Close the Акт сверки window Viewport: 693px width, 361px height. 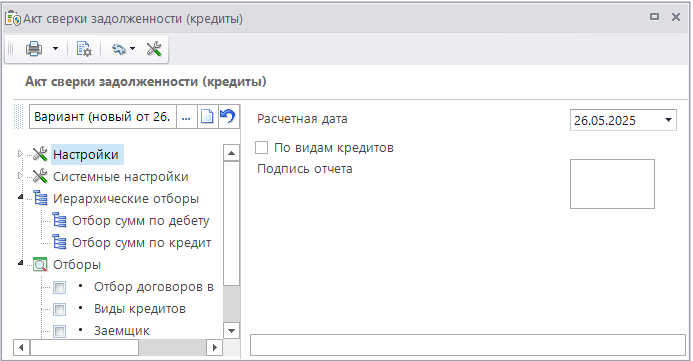pos(676,17)
